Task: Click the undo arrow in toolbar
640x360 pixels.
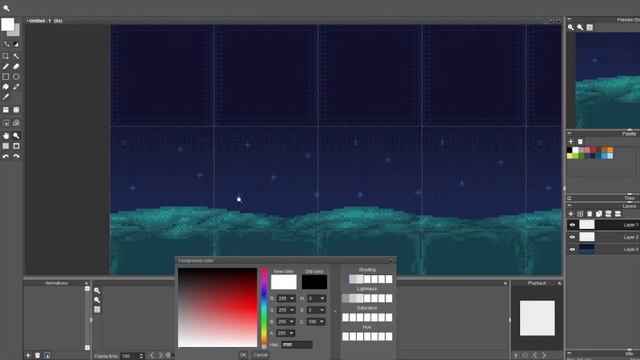Action: pos(6,156)
